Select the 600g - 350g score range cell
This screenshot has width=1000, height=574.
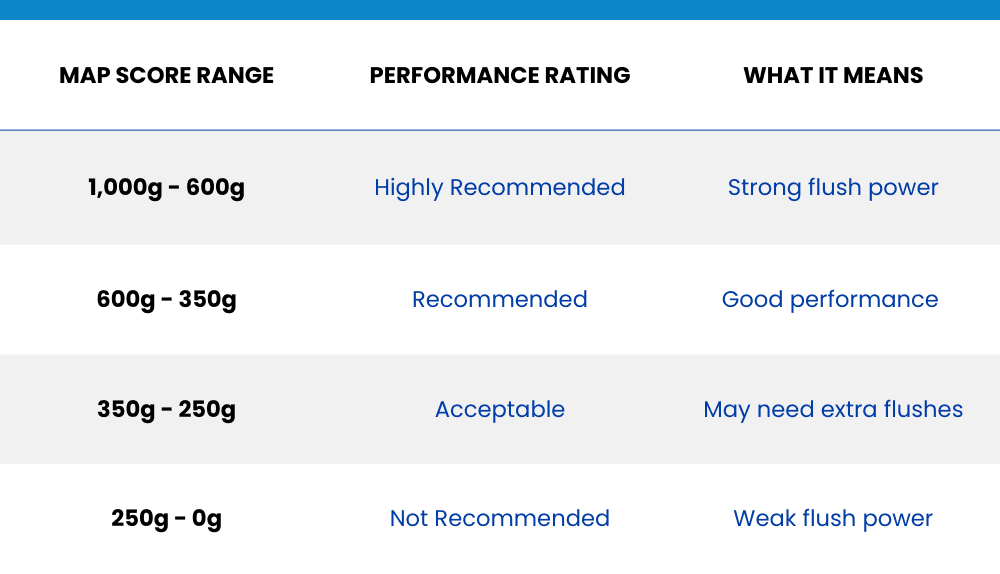tap(166, 300)
